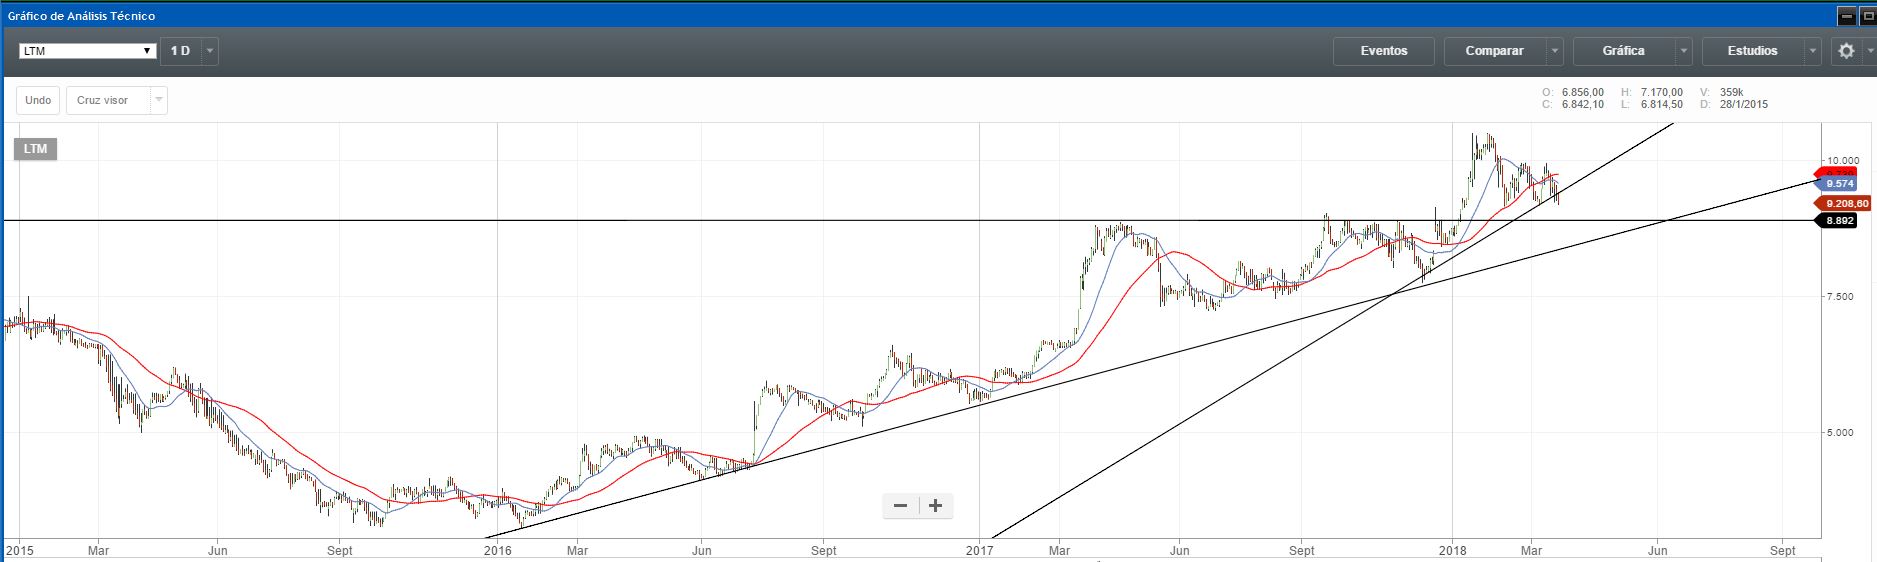The height and width of the screenshot is (562, 1877).
Task: Click the 2018 label on time axis
Action: click(x=1452, y=551)
